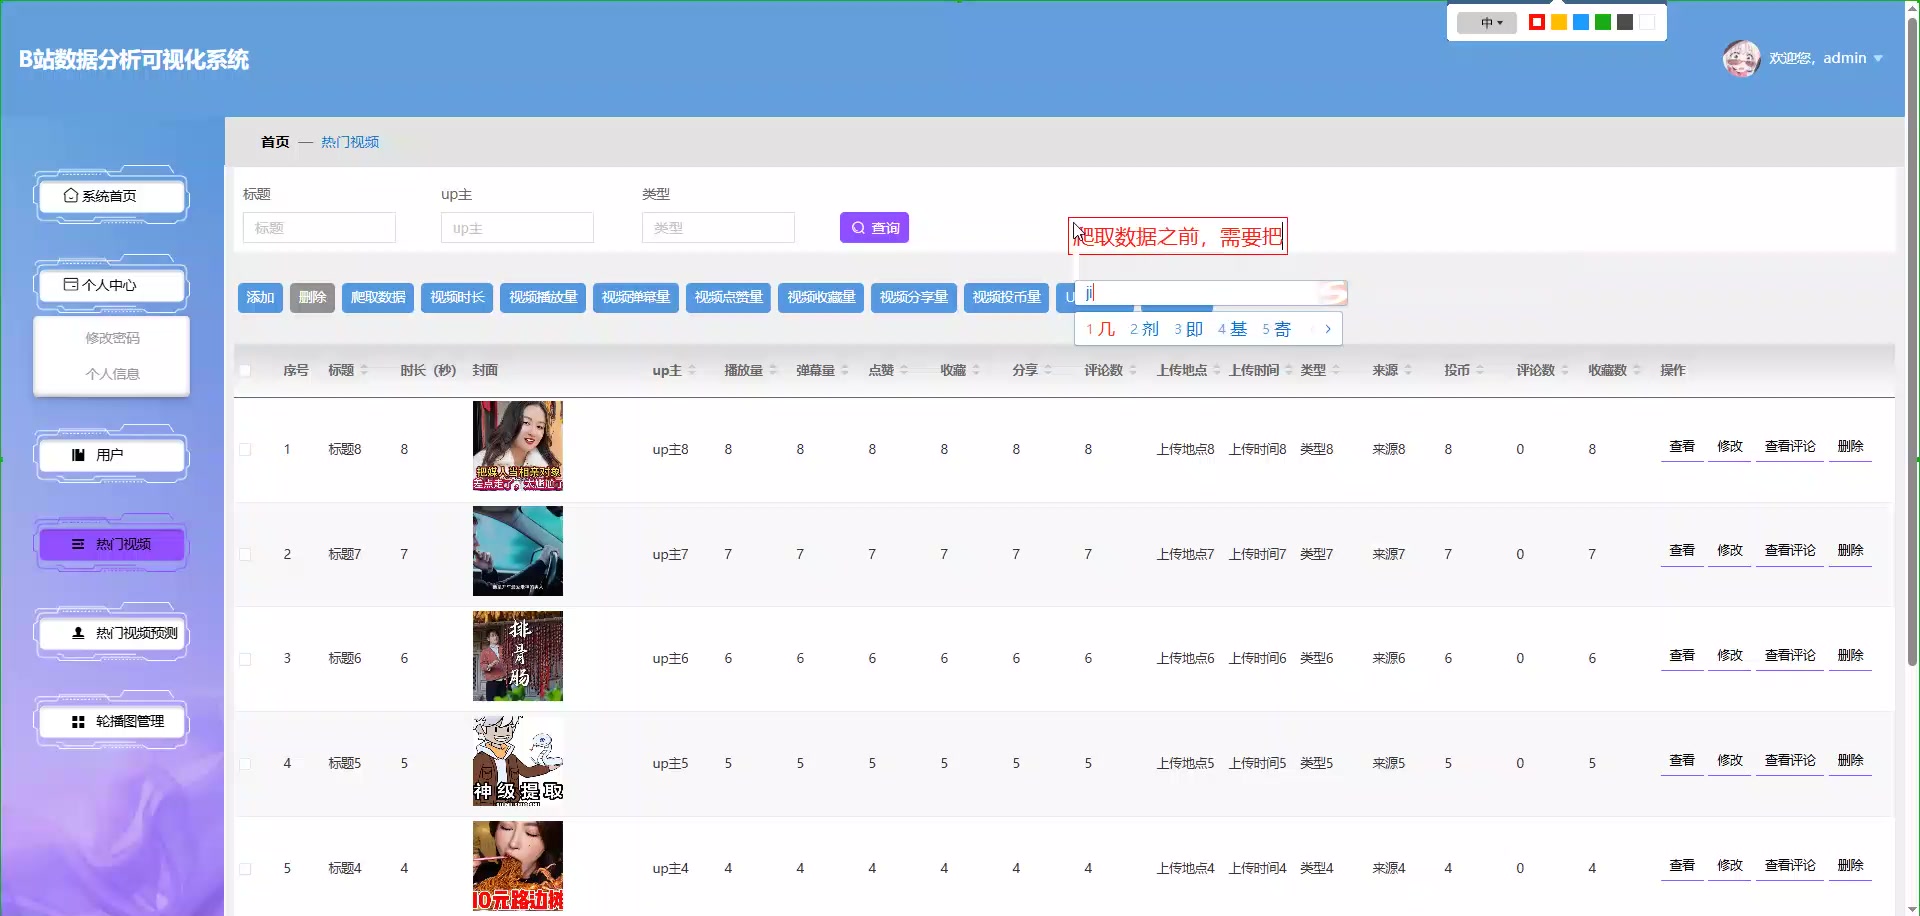Click the 查询 search button
Screen dimensions: 1920x916
pos(874,228)
